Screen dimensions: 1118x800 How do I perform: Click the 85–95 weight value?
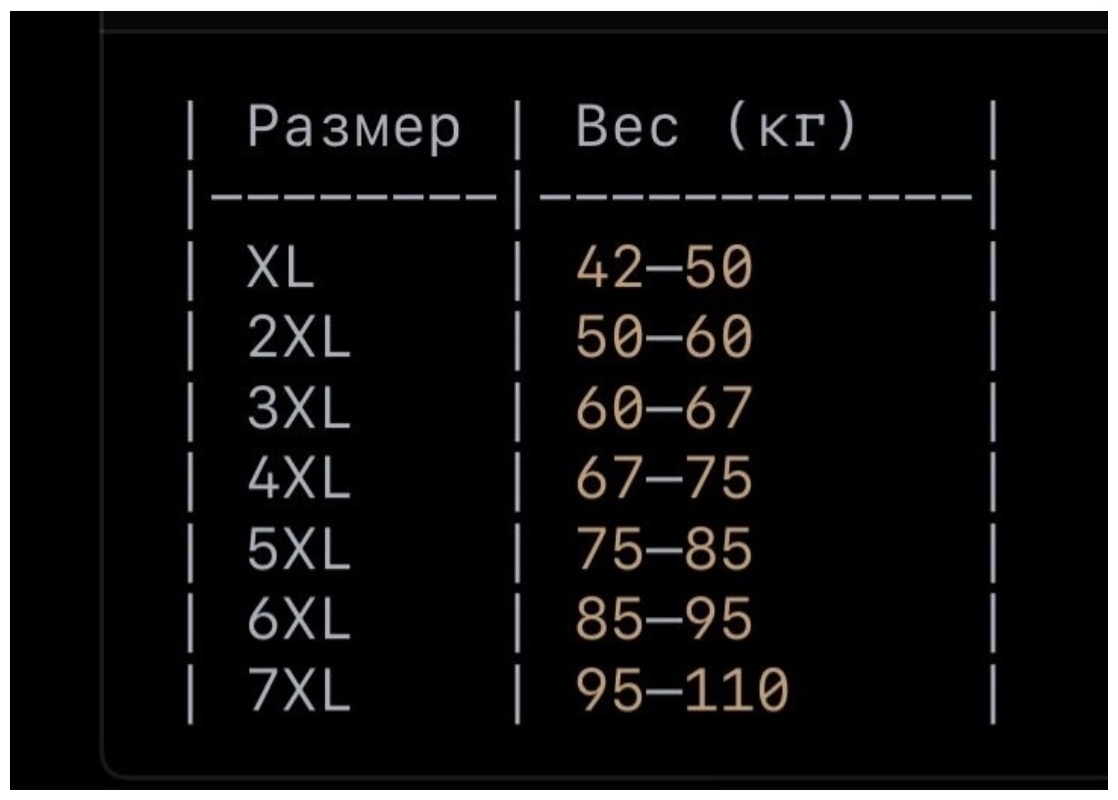664,619
